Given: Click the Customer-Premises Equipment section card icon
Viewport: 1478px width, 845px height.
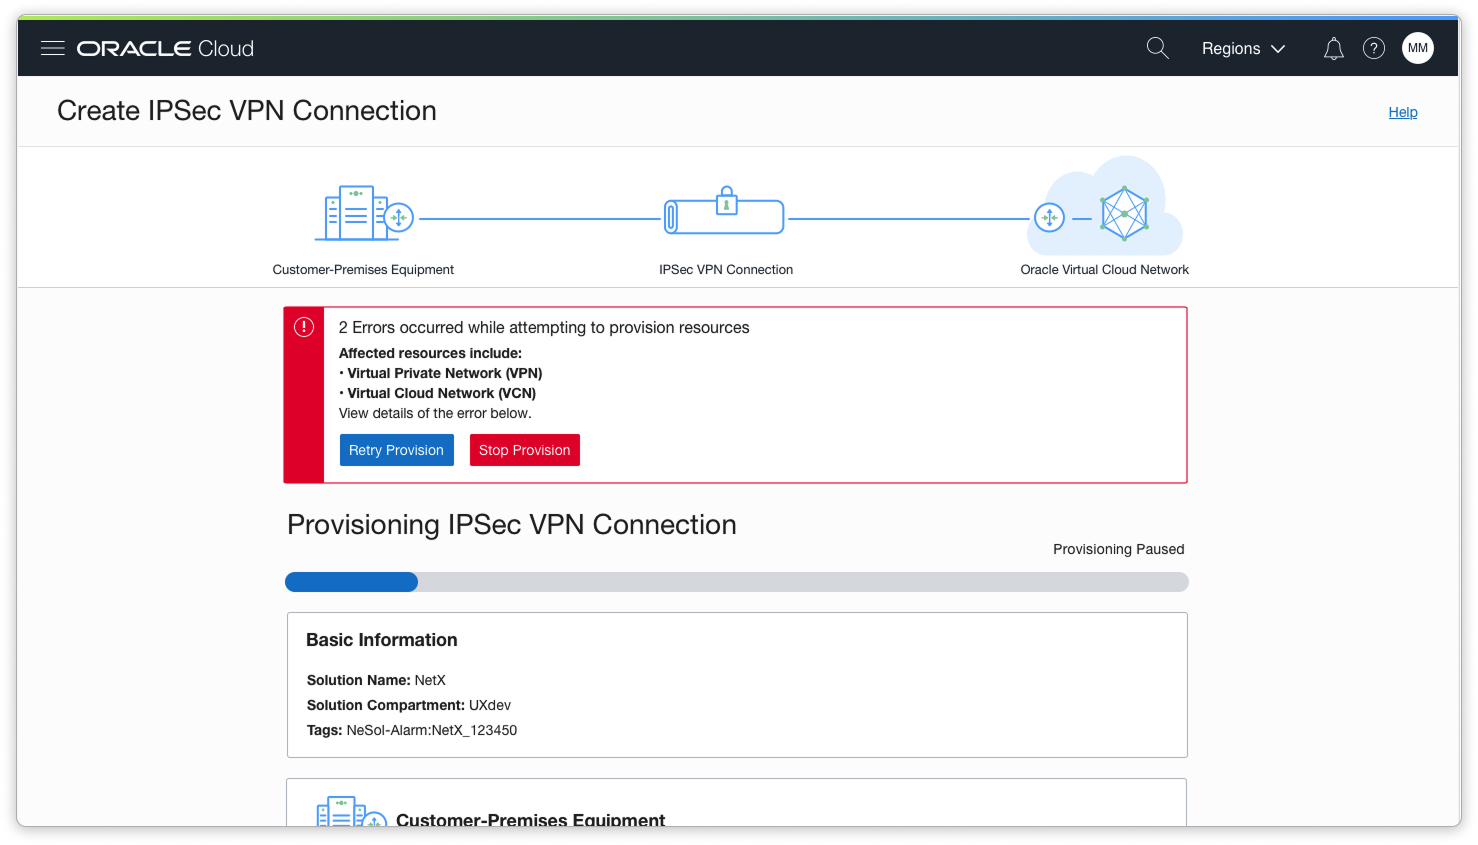Looking at the screenshot, I should [x=352, y=812].
